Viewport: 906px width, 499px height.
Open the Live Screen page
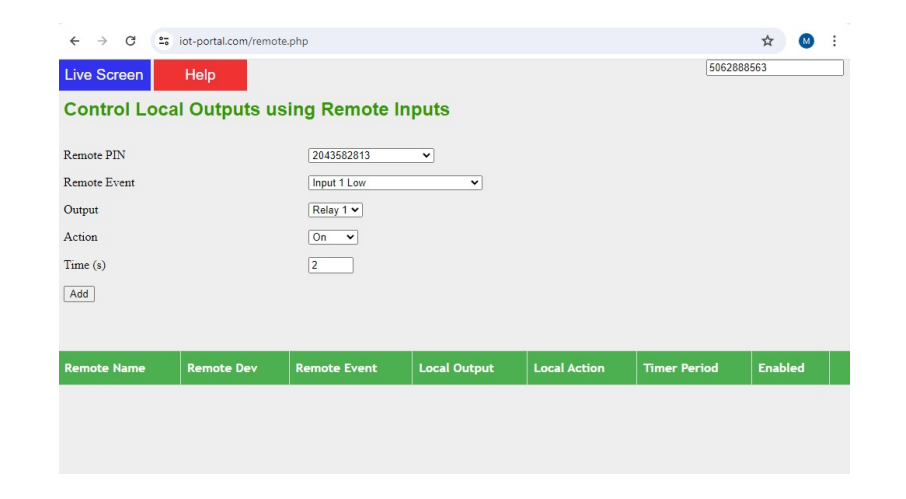click(x=105, y=75)
